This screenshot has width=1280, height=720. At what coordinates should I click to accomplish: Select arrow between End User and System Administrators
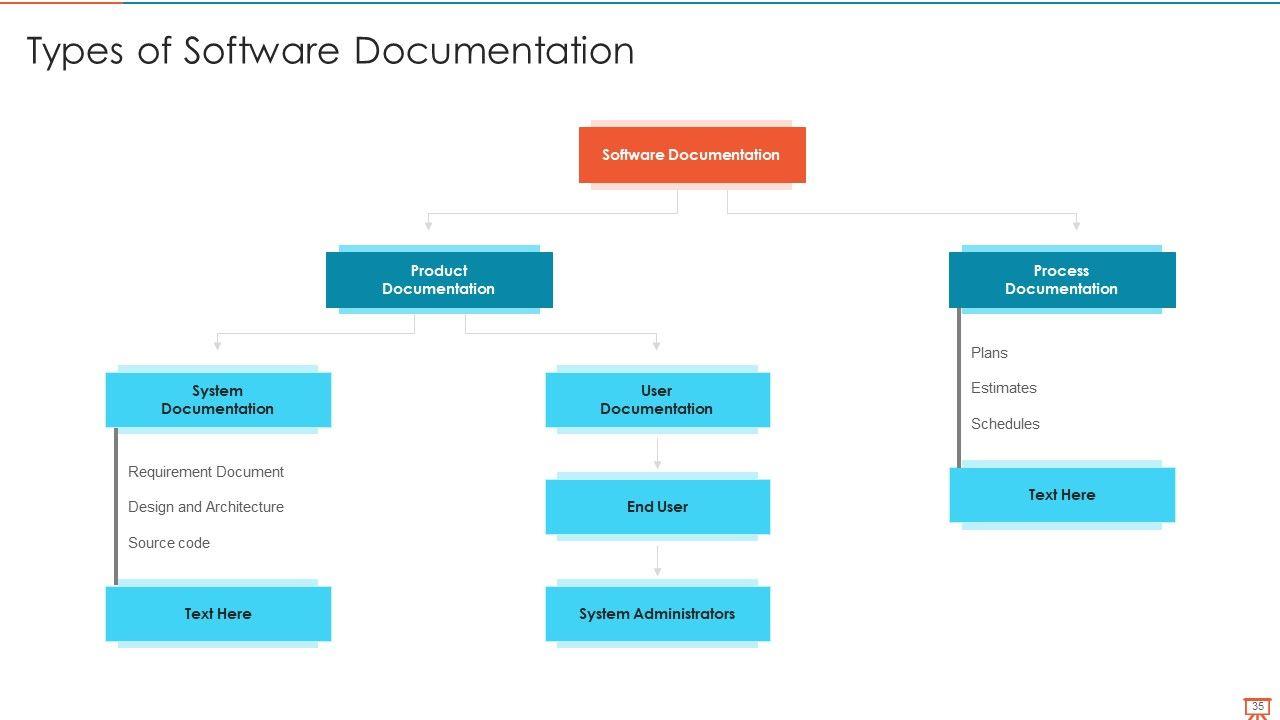pyautogui.click(x=657, y=560)
